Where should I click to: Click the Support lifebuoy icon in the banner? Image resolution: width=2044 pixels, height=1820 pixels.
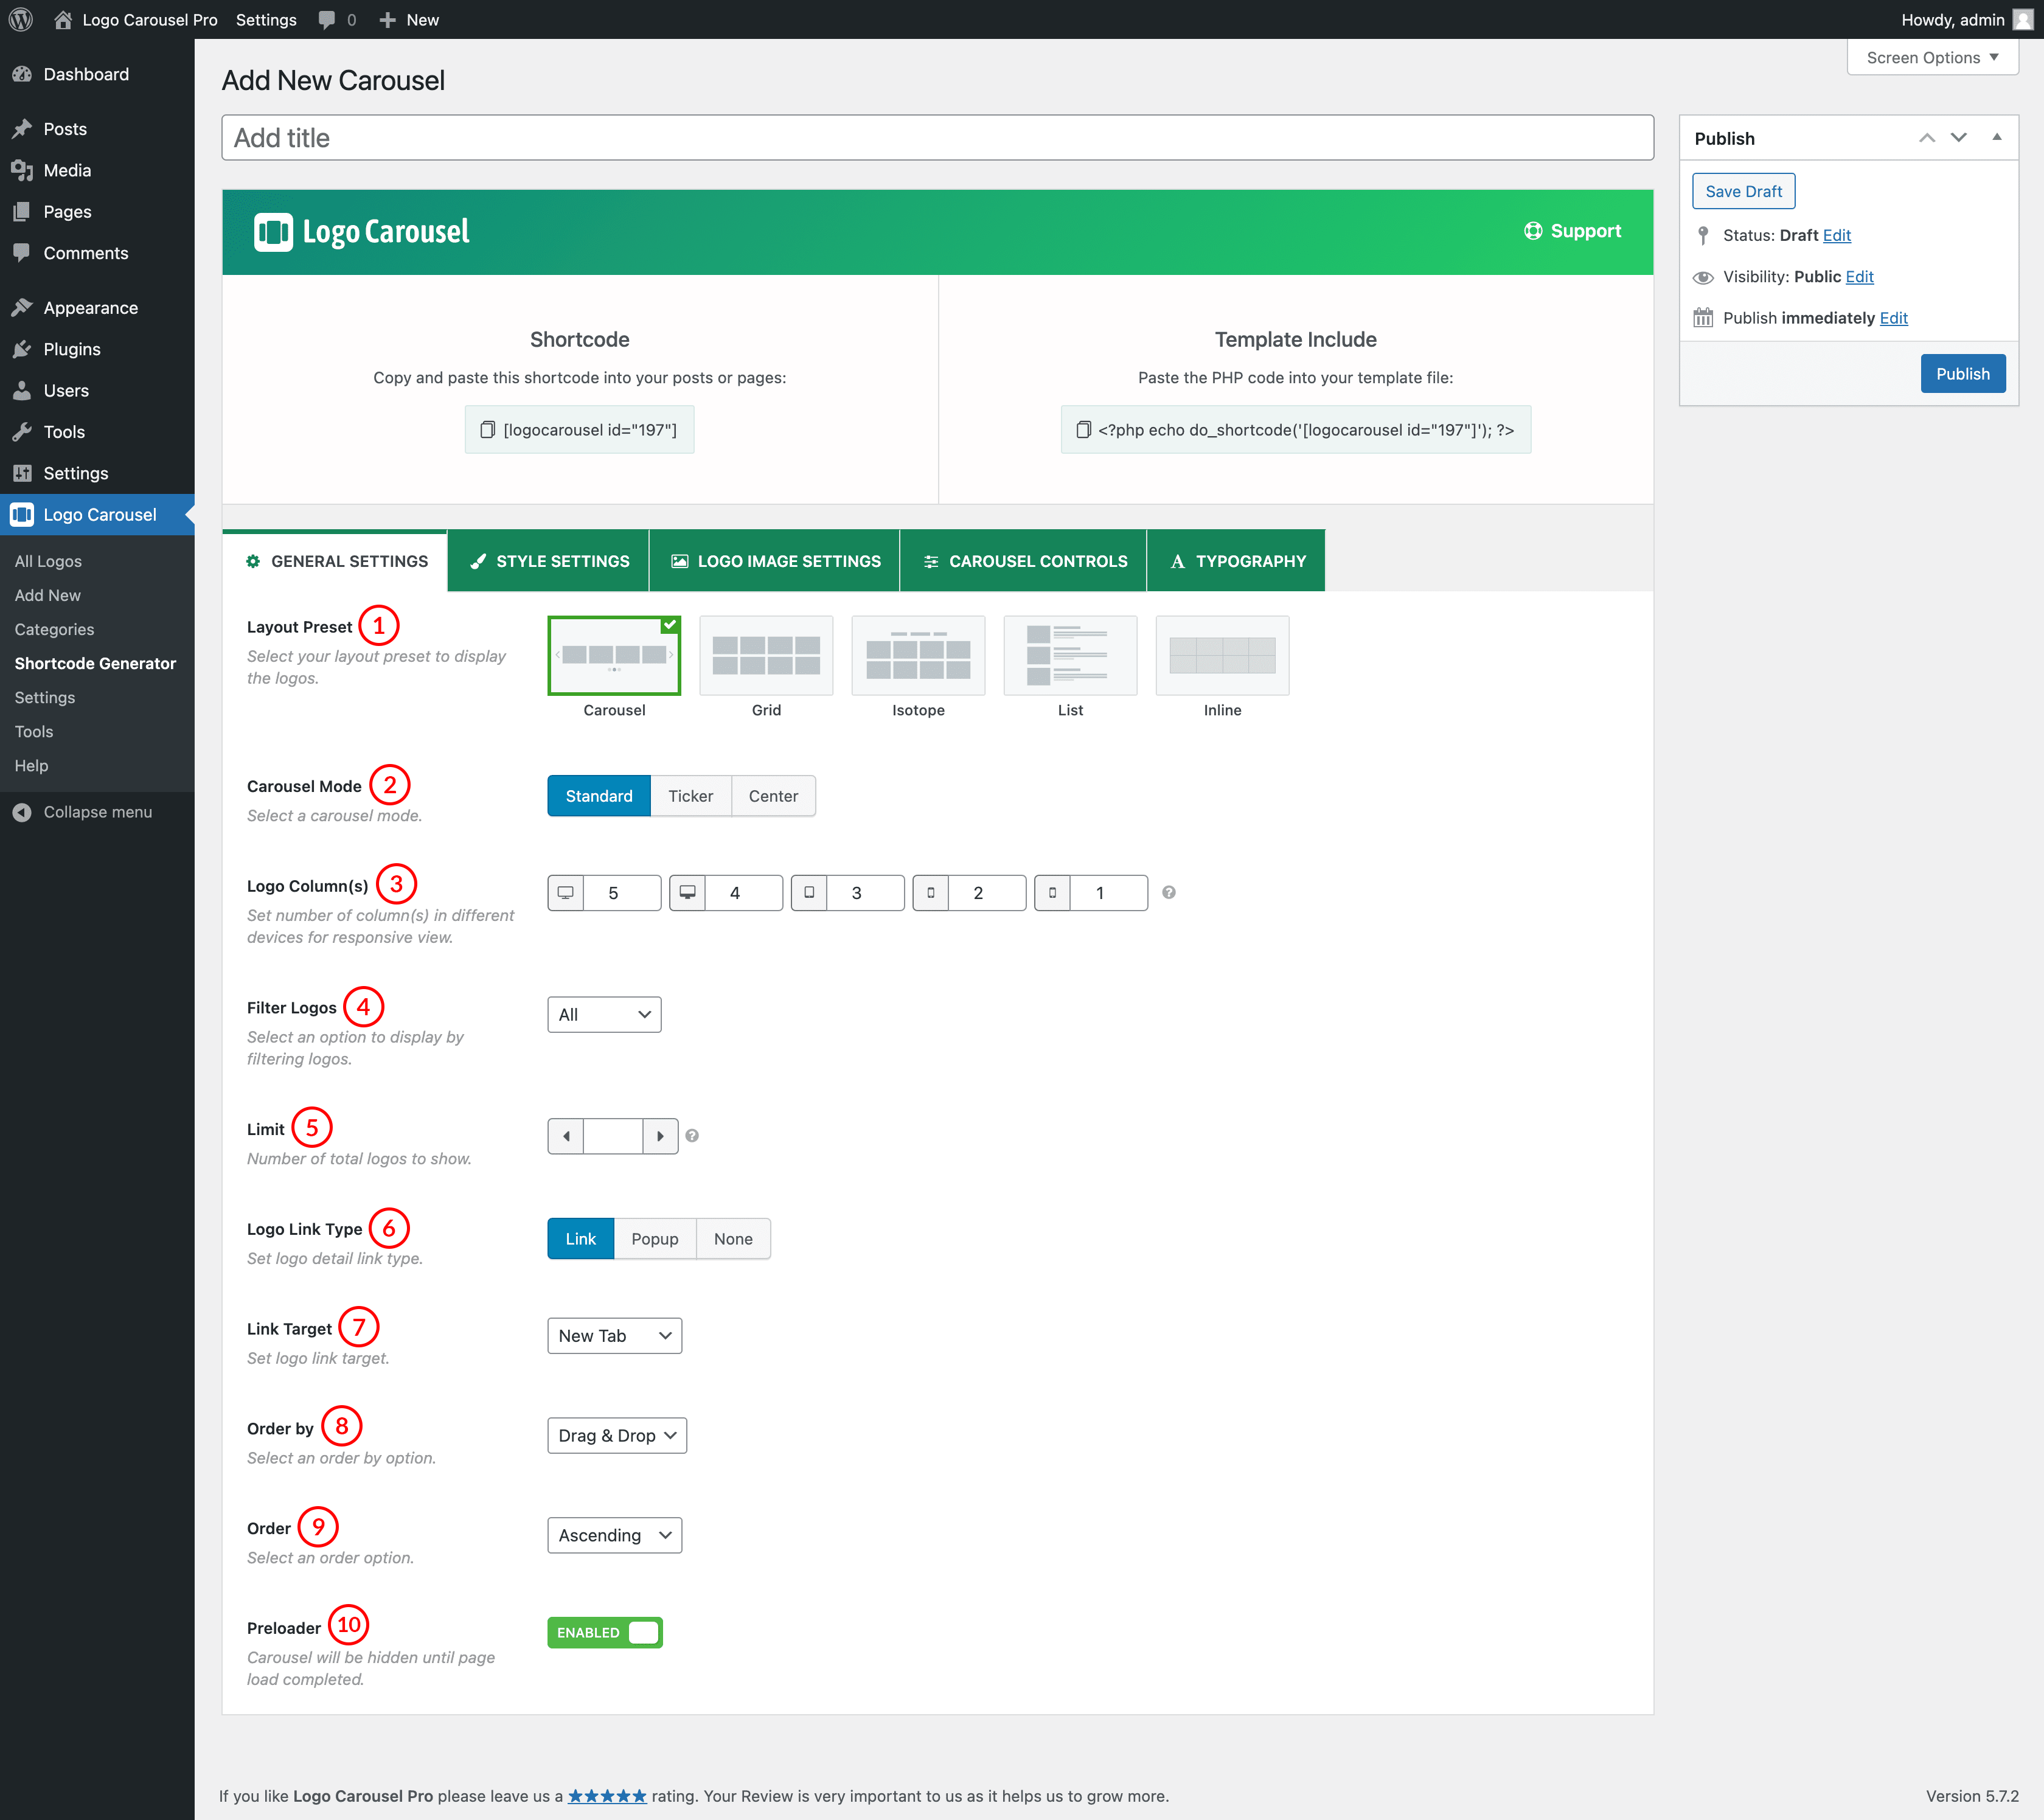coord(1532,231)
